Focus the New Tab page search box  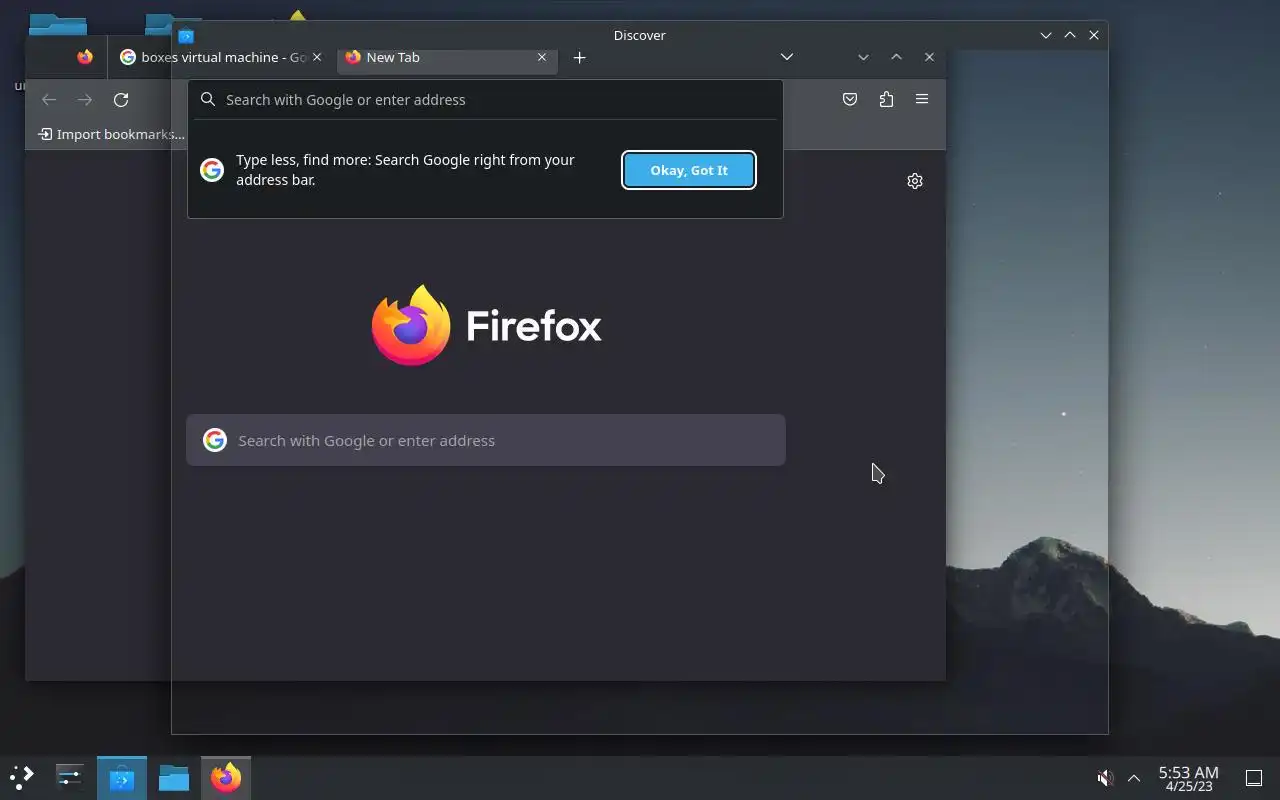[x=486, y=440]
